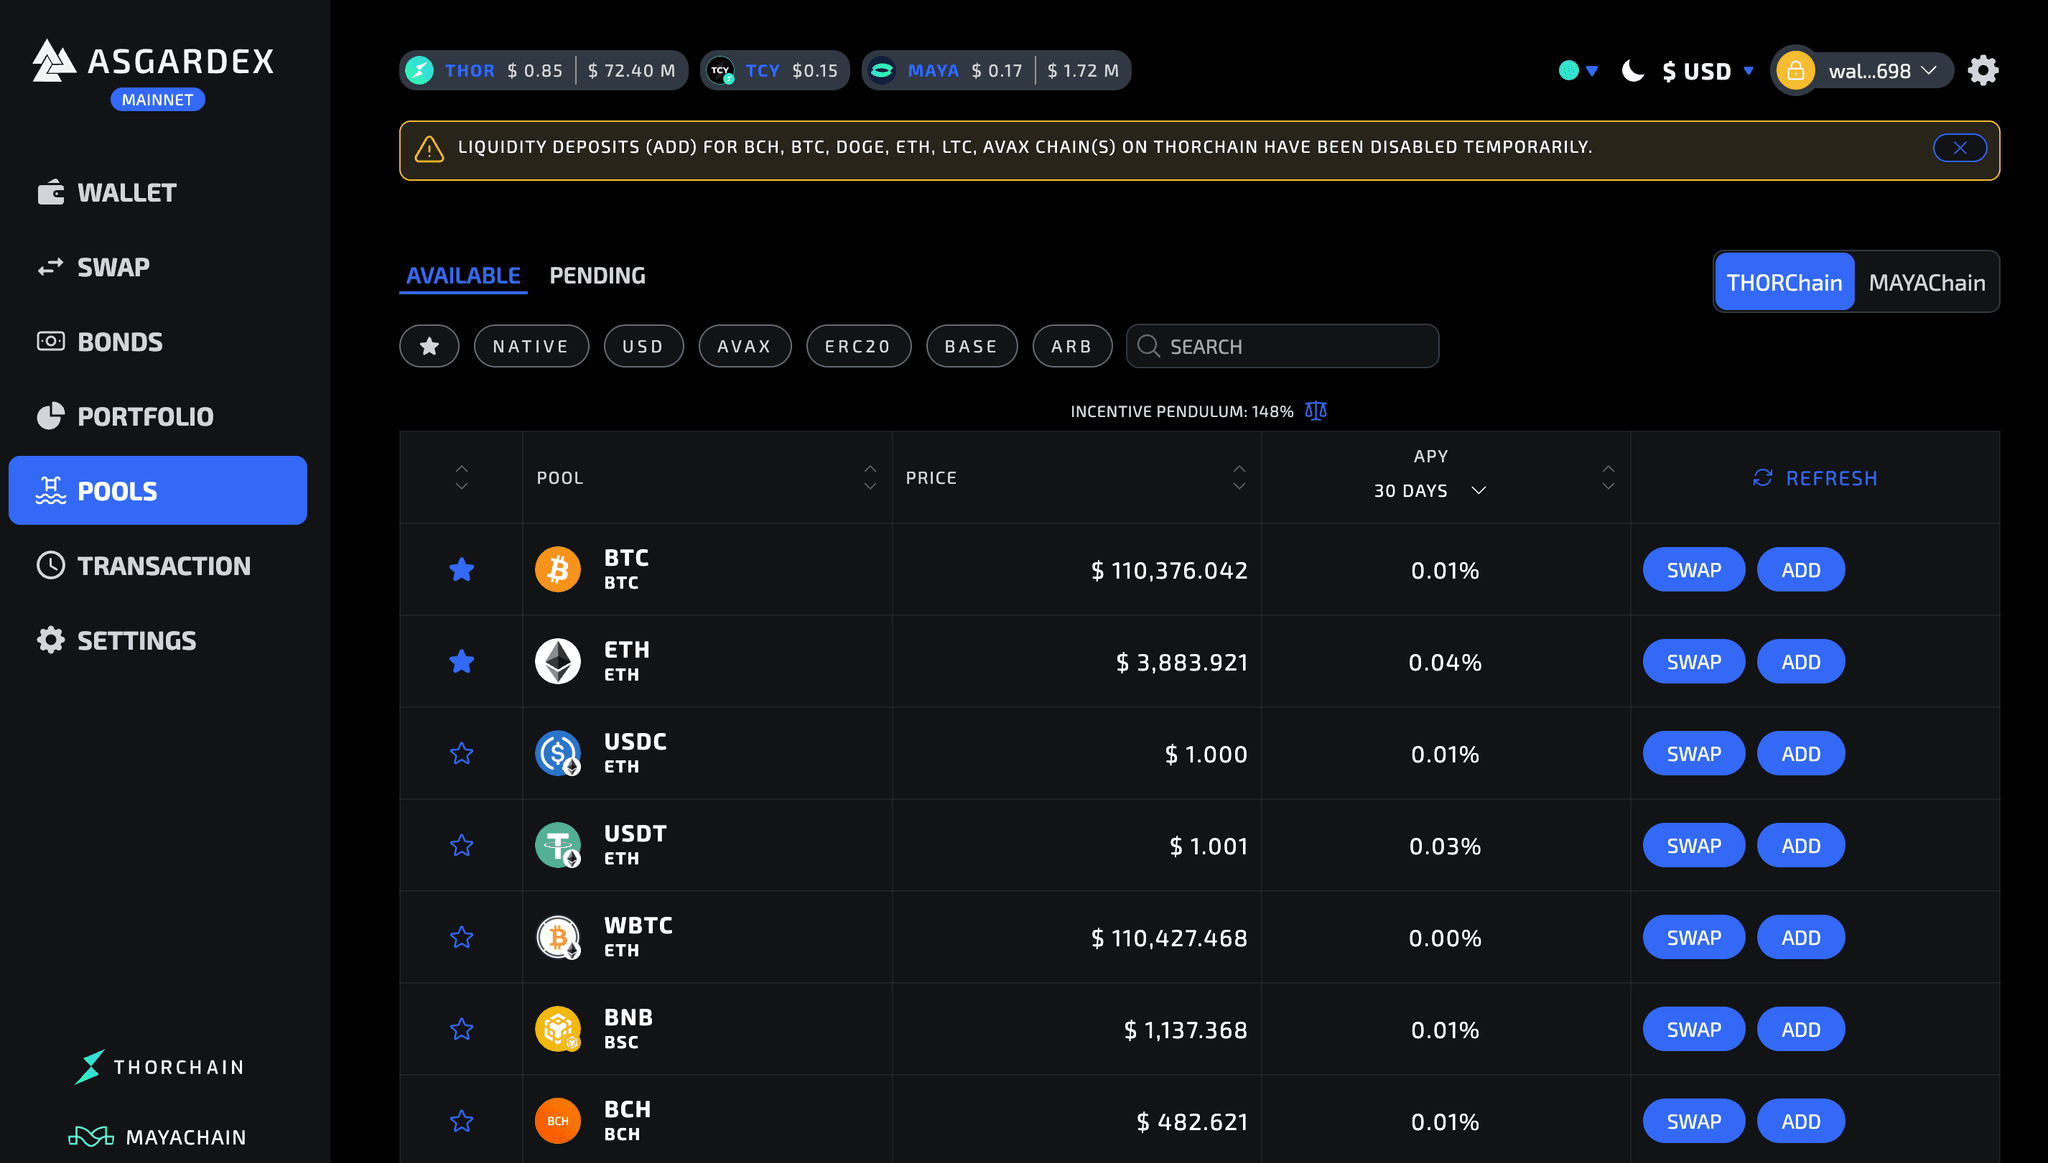Image resolution: width=2048 pixels, height=1163 pixels.
Task: Open the Bonds page from the sidebar
Action: (x=120, y=341)
